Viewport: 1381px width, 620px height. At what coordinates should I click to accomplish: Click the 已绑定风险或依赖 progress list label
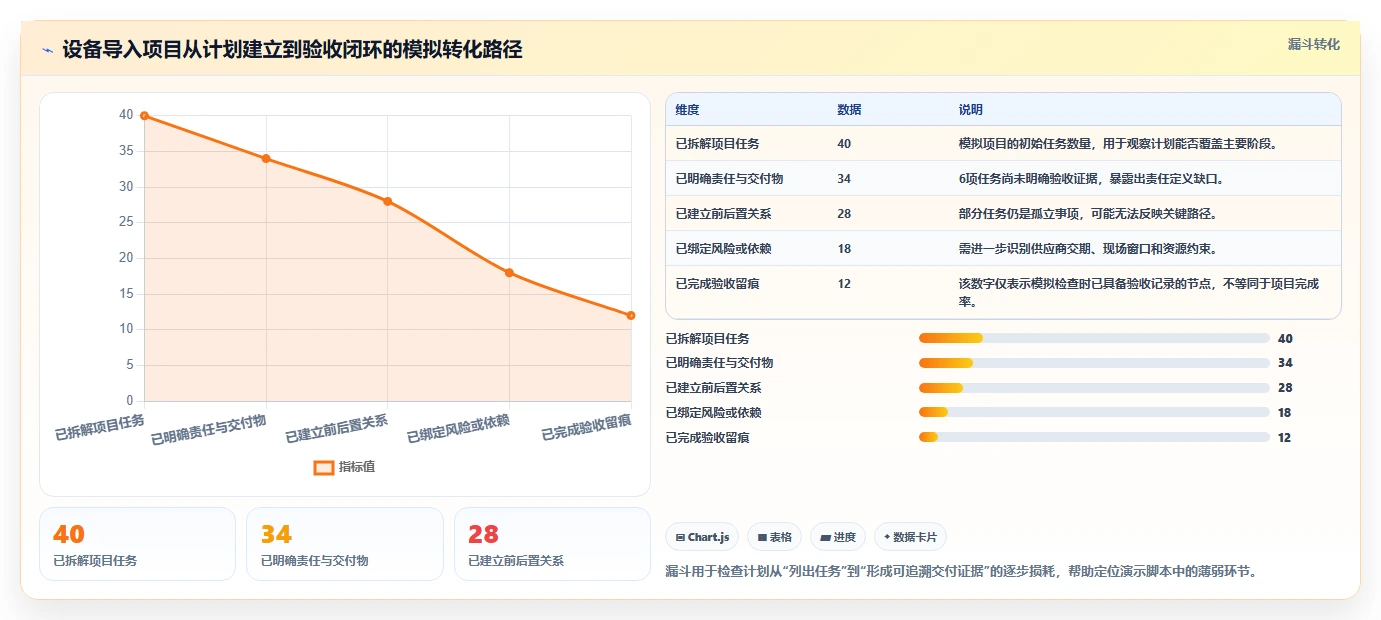[x=714, y=413]
